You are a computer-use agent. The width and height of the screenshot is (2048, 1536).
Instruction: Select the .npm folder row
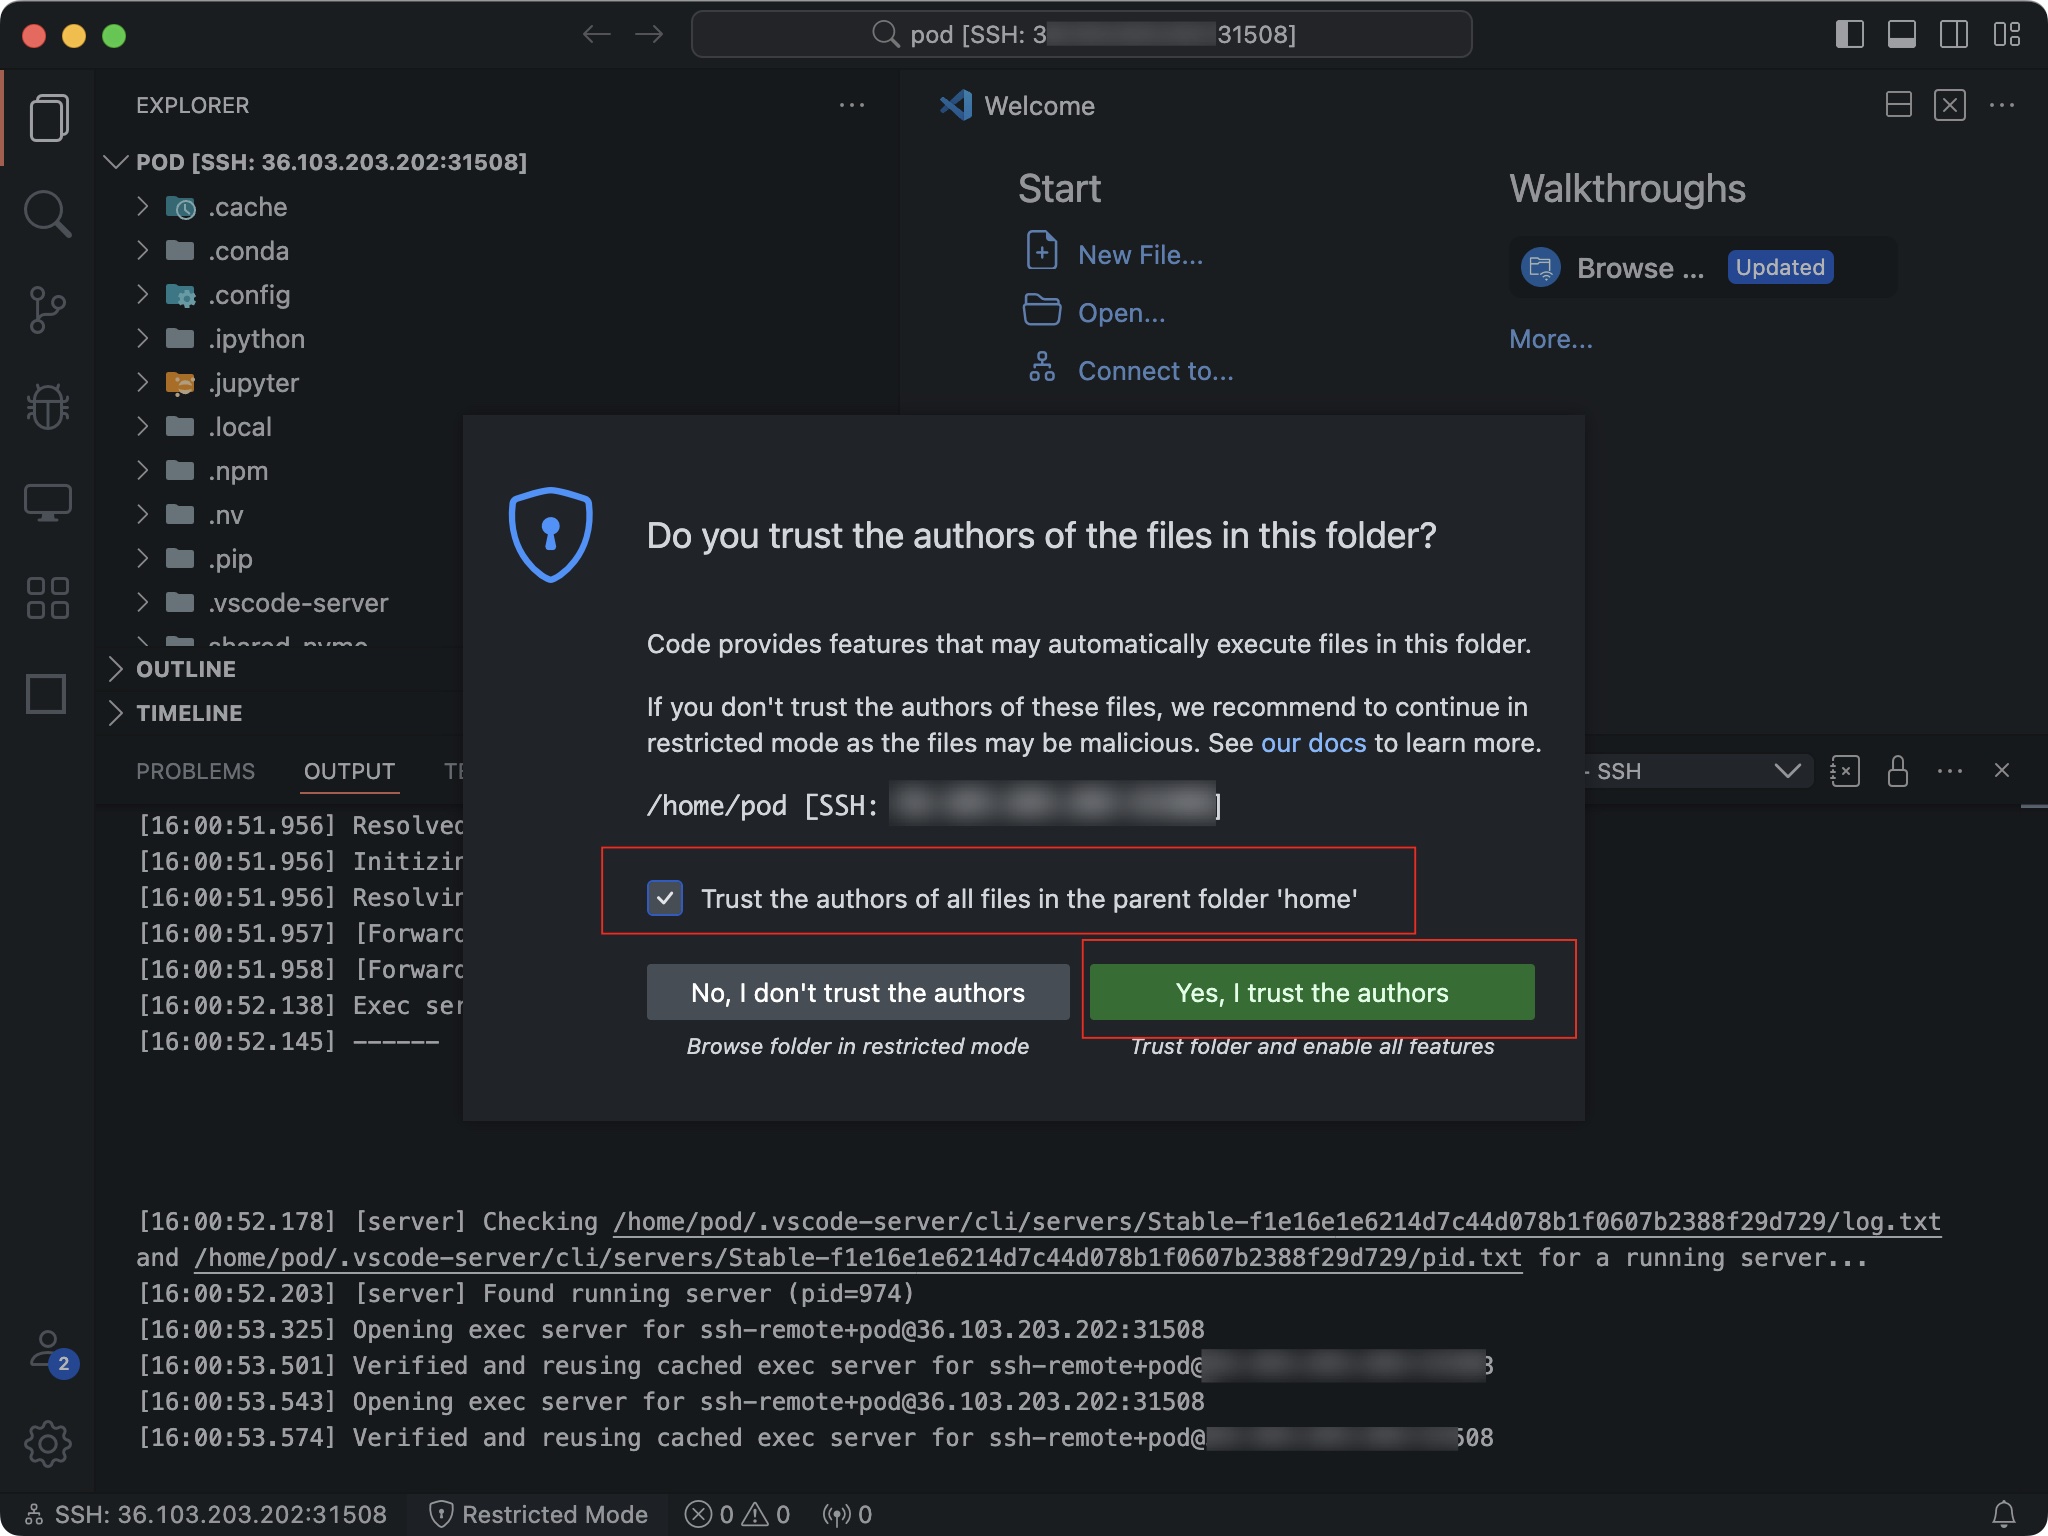[280, 470]
